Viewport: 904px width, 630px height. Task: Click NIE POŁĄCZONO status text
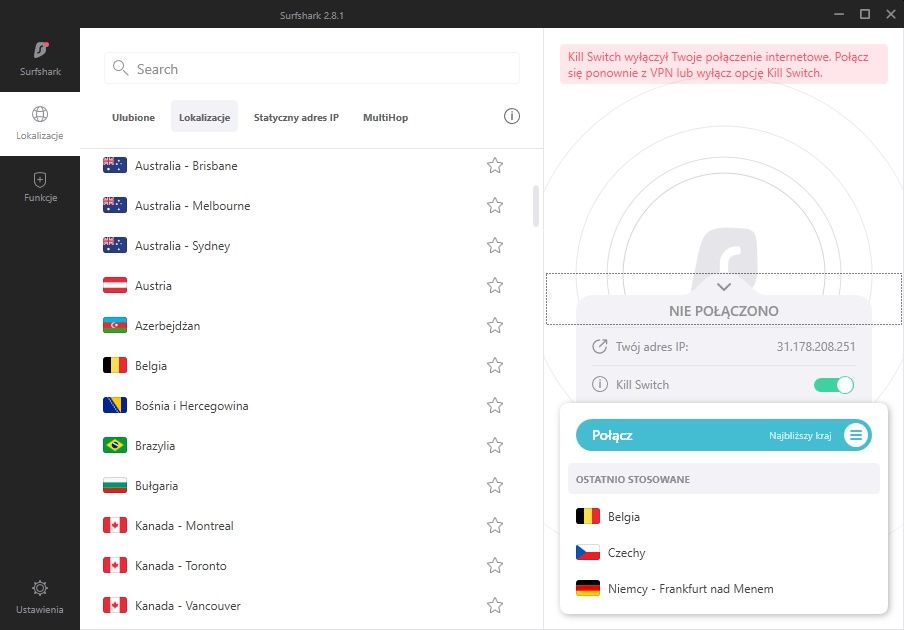coord(724,311)
